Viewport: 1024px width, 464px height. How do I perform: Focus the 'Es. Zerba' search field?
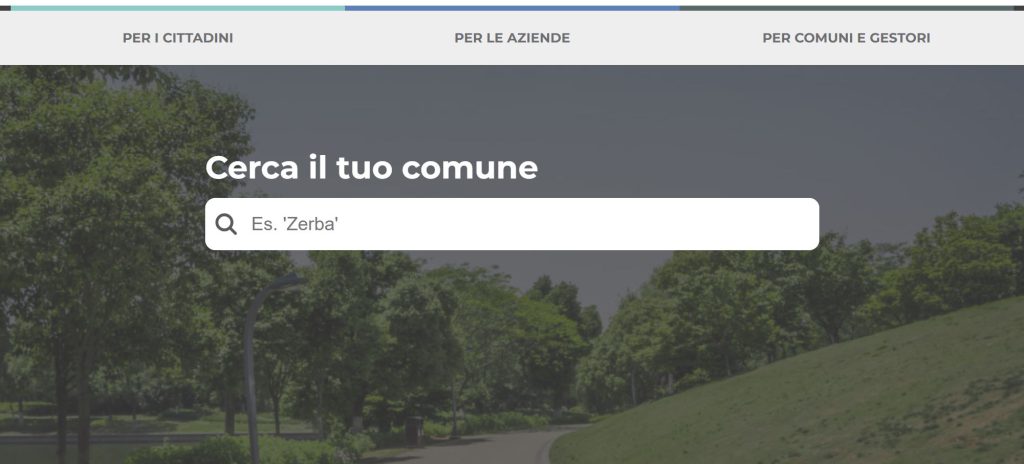(512, 224)
